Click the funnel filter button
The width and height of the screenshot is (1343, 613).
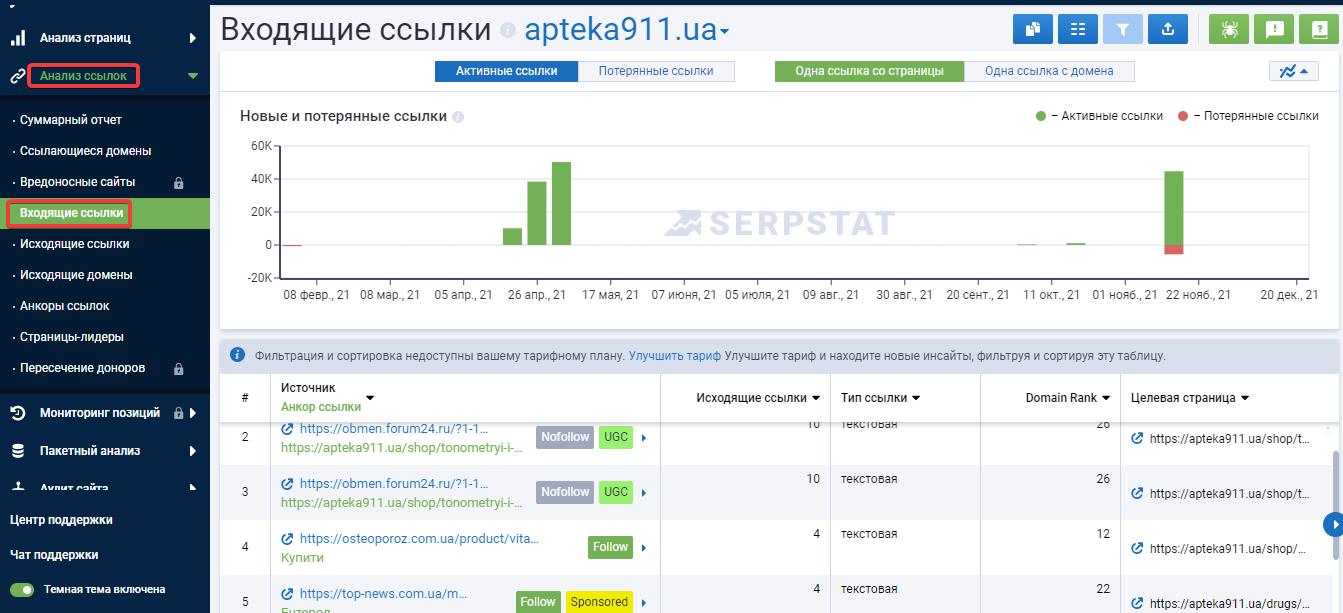[1123, 29]
